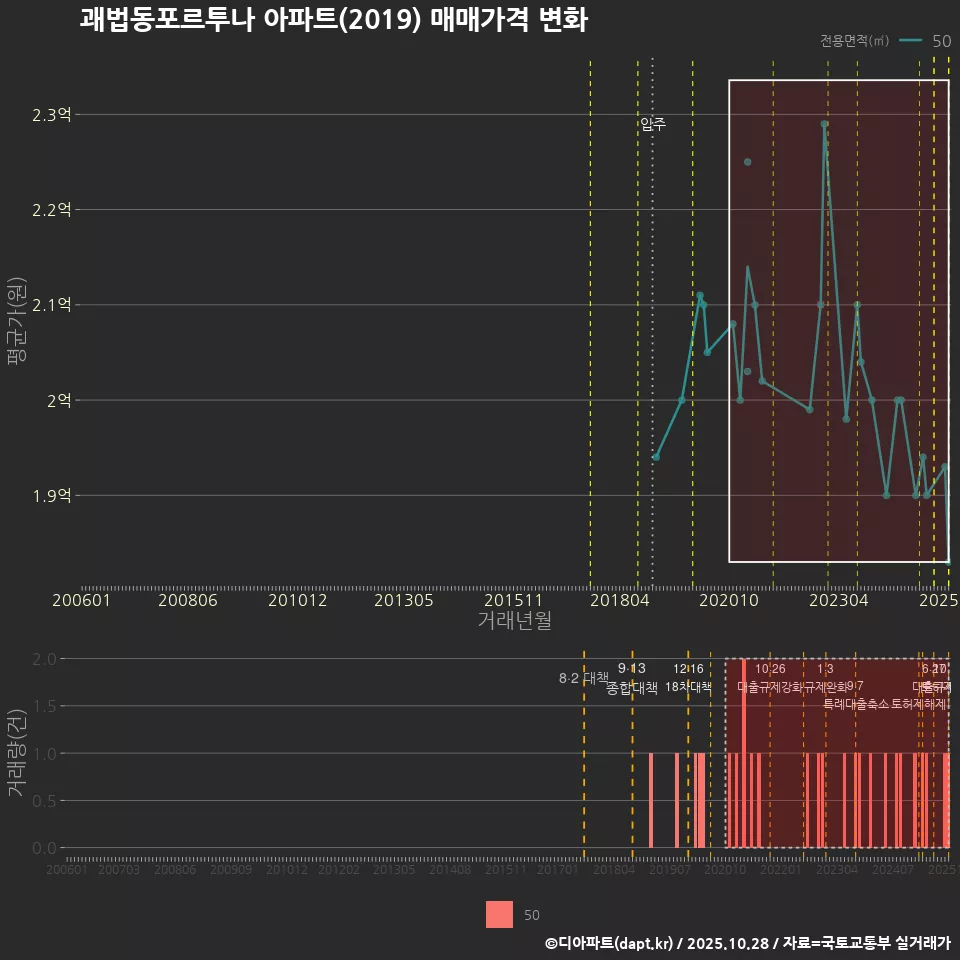Click the 2.29억 peak data point

[825, 123]
